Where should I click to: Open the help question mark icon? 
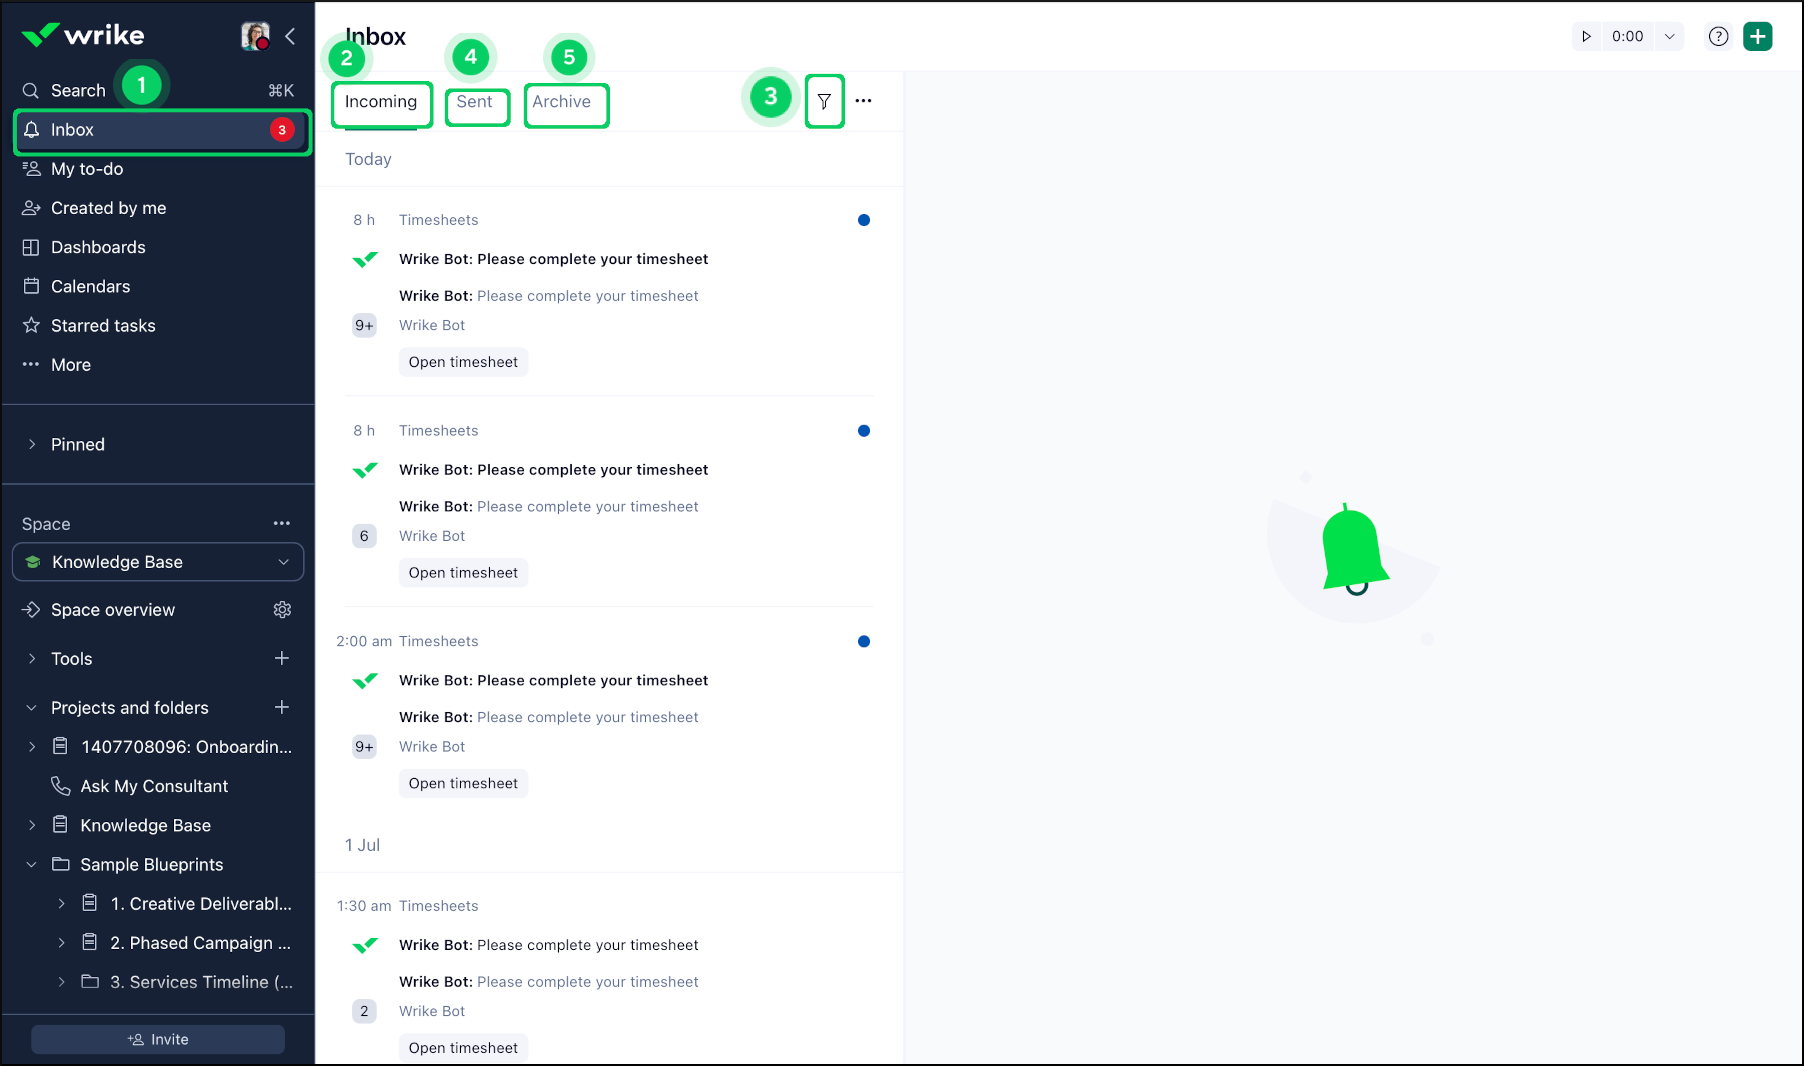tap(1718, 36)
